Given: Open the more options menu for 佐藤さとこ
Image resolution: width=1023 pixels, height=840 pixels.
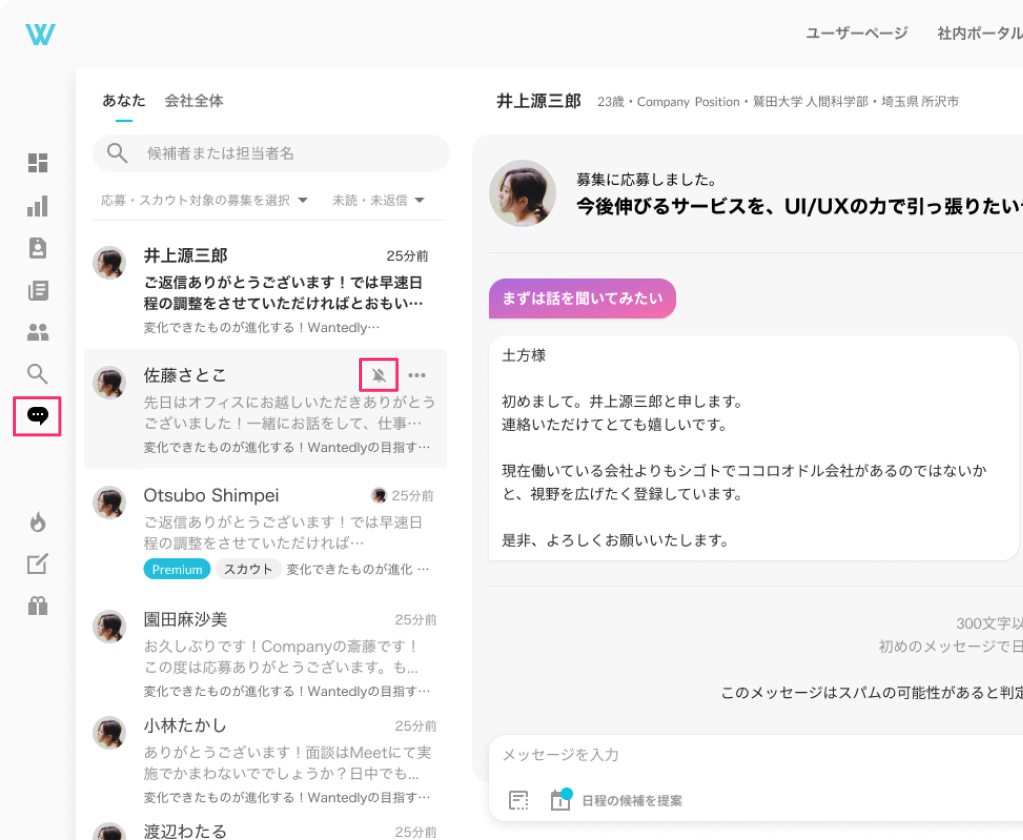Looking at the screenshot, I should [417, 375].
